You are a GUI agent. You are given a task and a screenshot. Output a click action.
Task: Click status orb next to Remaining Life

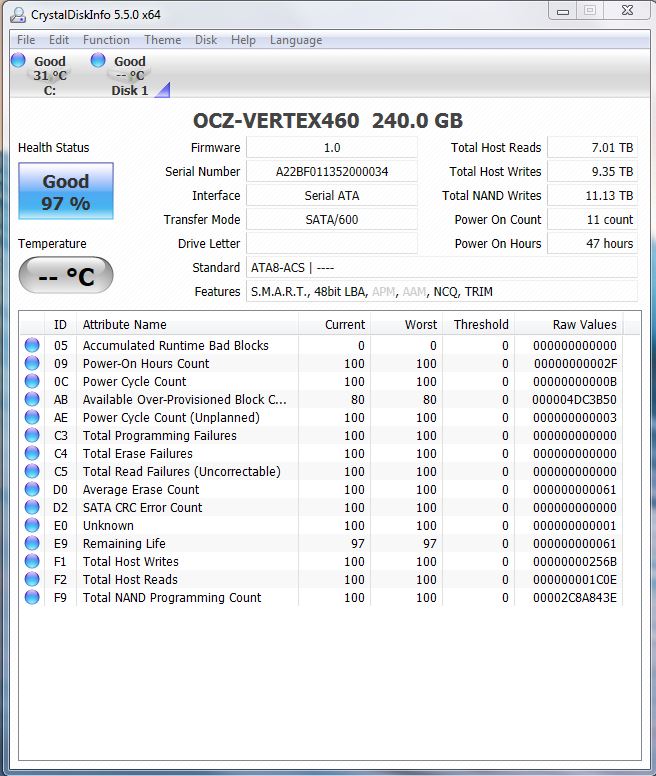(x=33, y=544)
